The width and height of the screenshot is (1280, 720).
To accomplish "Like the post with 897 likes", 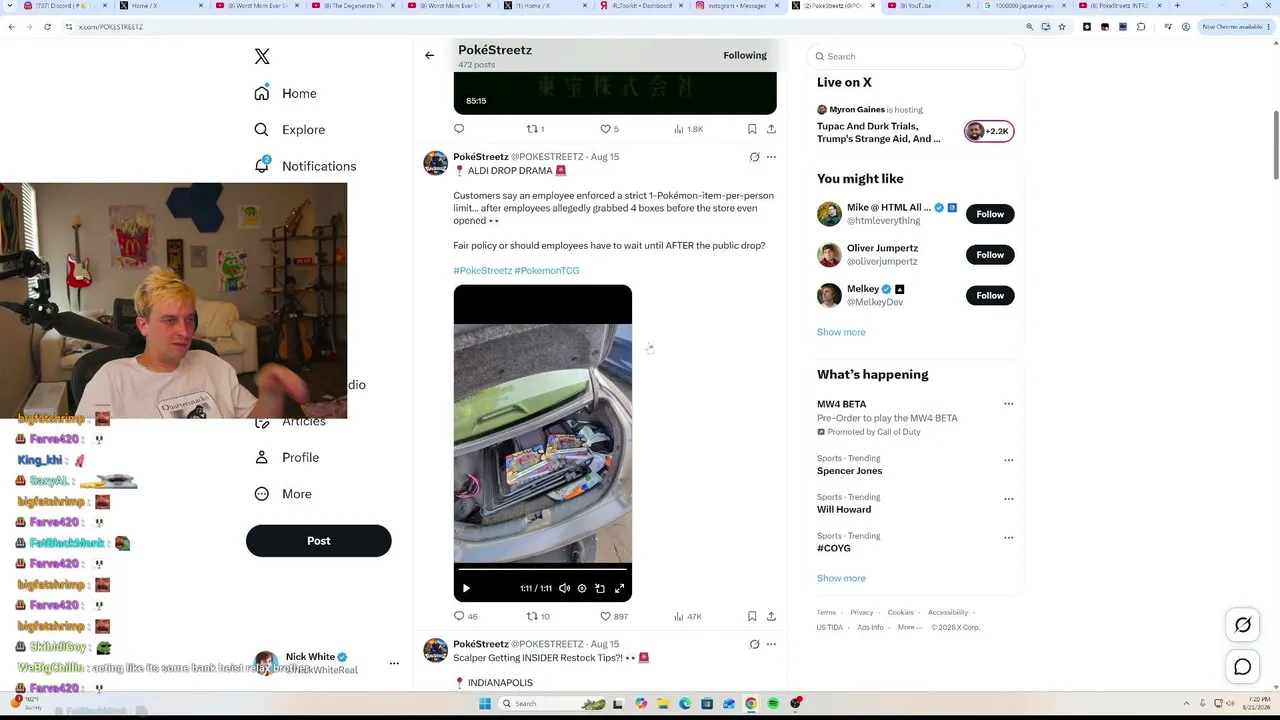I will click(613, 616).
